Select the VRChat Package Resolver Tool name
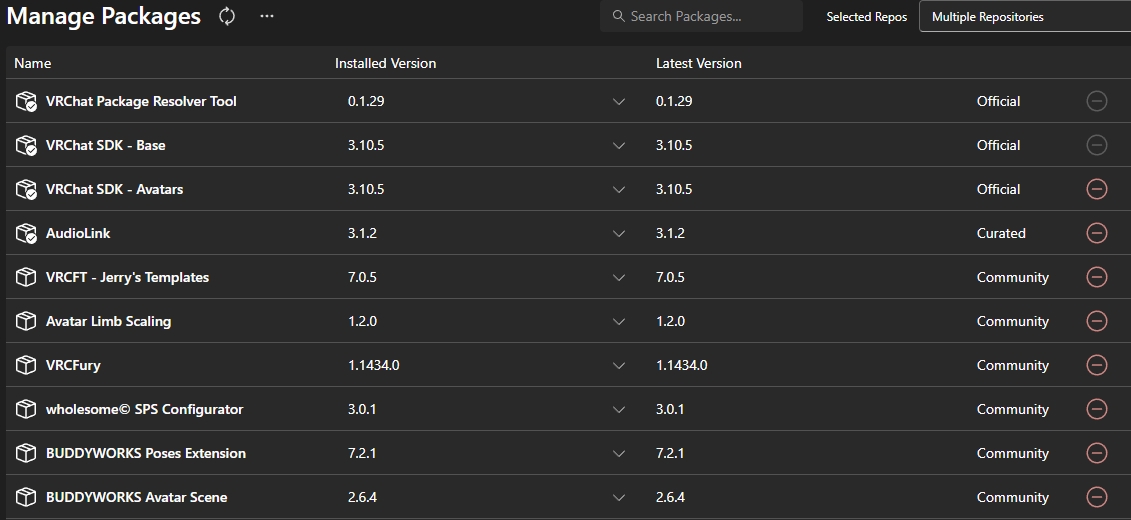The height and width of the screenshot is (520, 1131). pyautogui.click(x=141, y=102)
